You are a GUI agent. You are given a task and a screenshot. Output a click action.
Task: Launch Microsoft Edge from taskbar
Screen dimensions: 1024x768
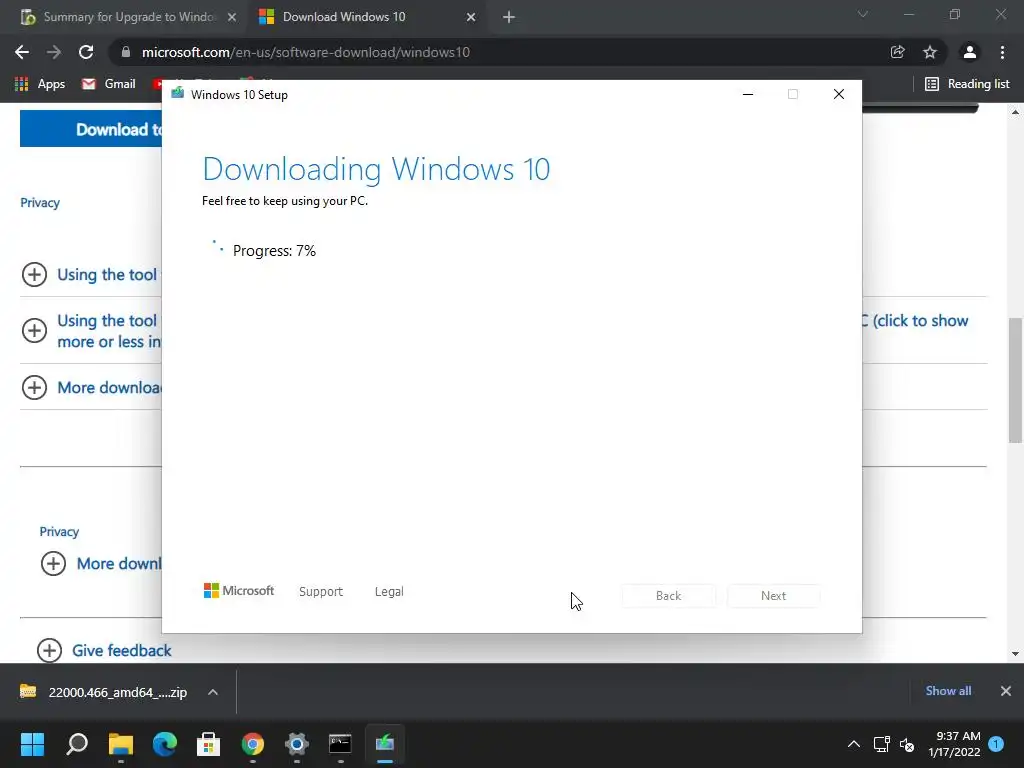pos(165,744)
